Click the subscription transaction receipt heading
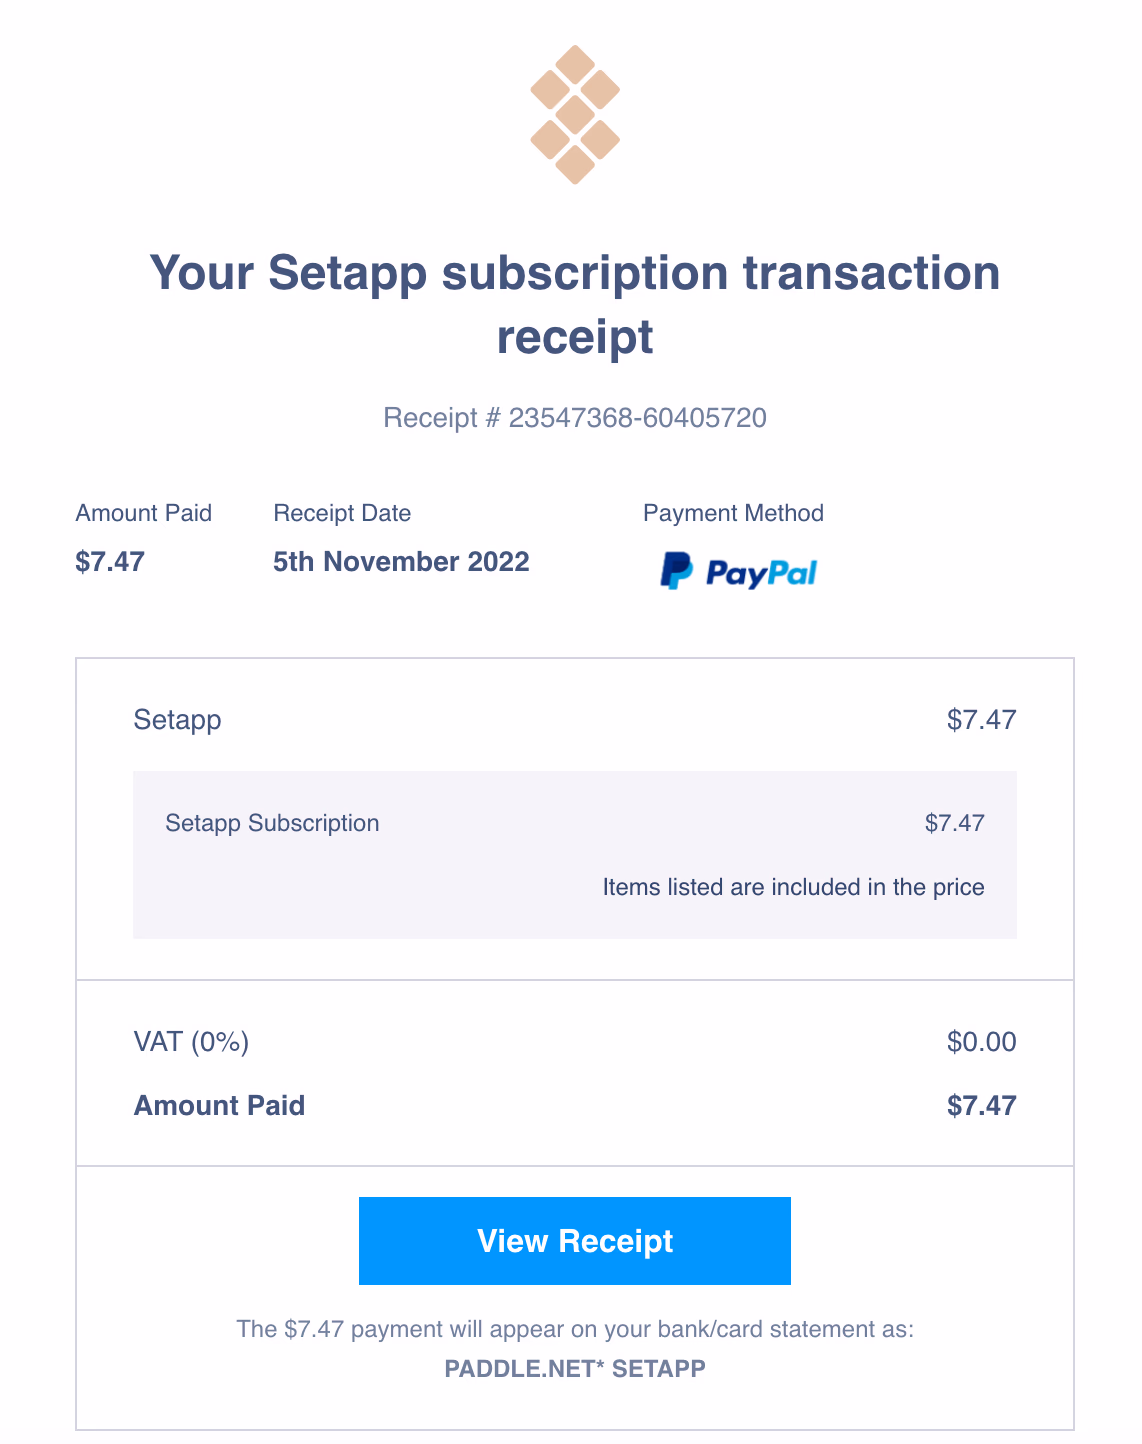The width and height of the screenshot is (1142, 1444). [575, 304]
